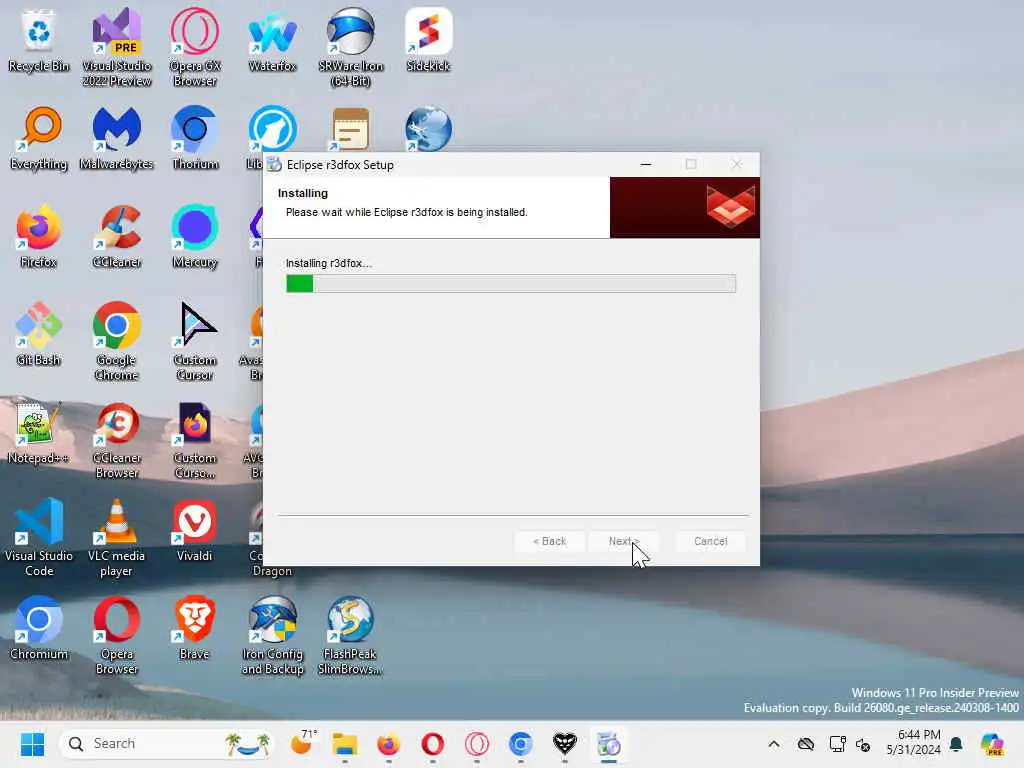The width and height of the screenshot is (1024, 768).
Task: Open the Copilot Preview taskbar icon
Action: (x=993, y=744)
